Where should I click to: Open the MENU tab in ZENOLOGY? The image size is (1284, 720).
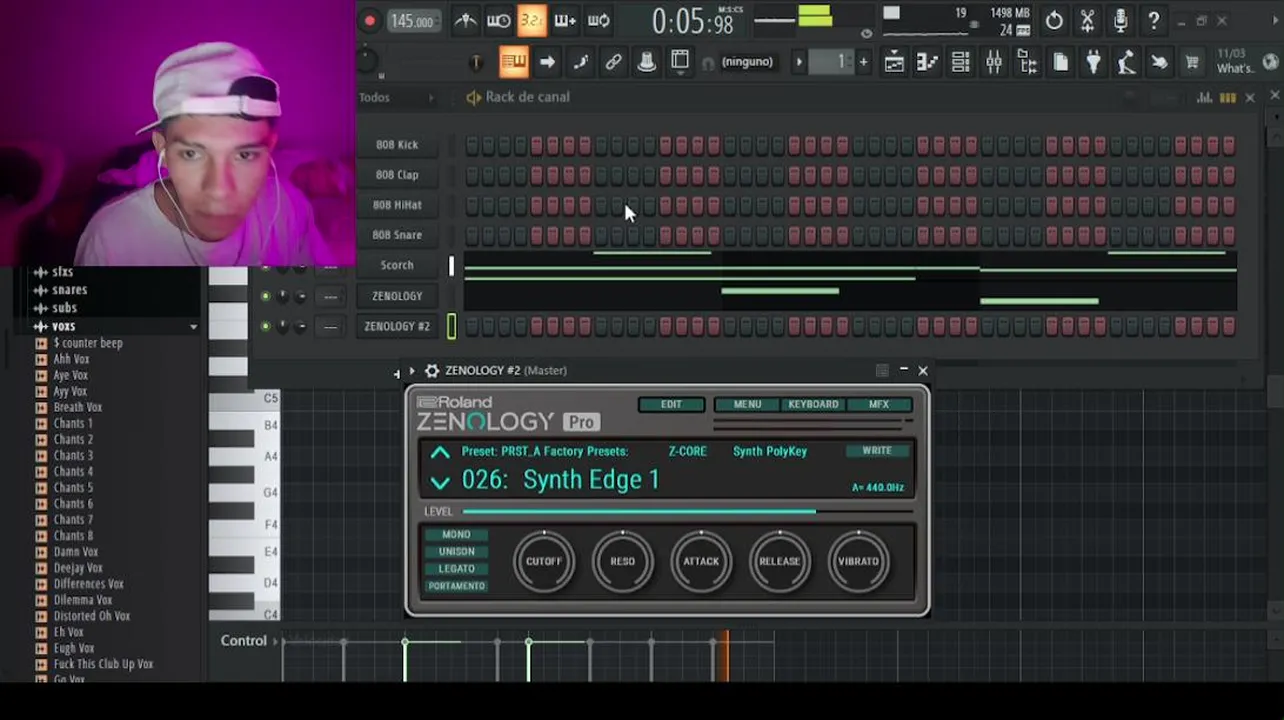[747, 405]
